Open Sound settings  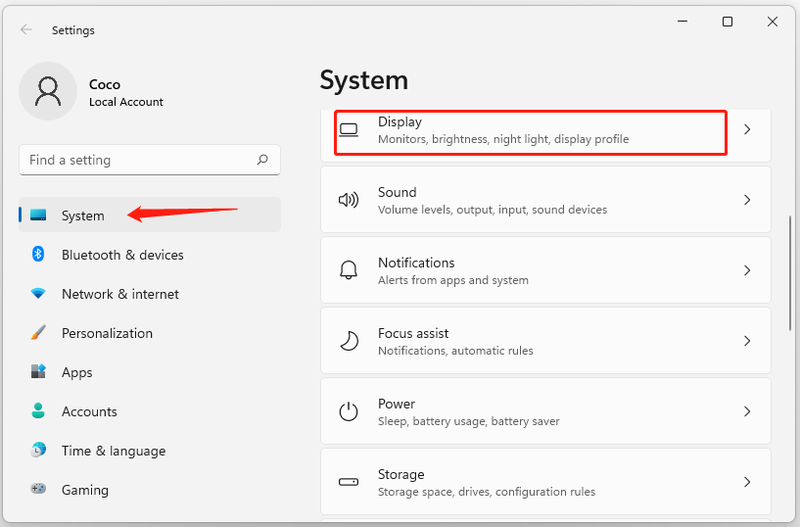pos(545,199)
